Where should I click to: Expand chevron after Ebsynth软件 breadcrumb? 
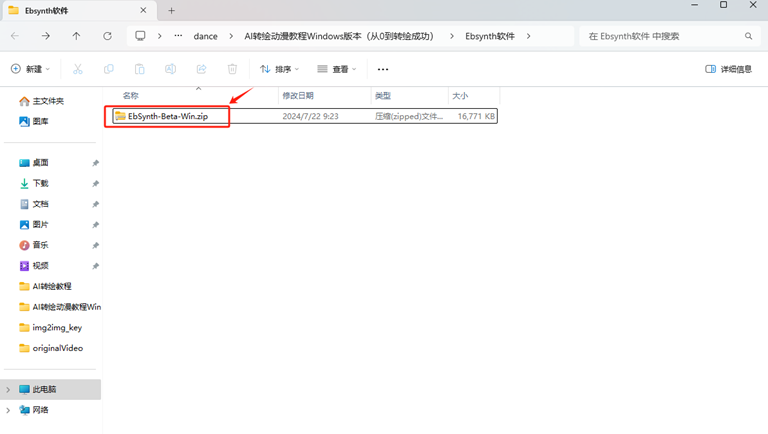(528, 36)
